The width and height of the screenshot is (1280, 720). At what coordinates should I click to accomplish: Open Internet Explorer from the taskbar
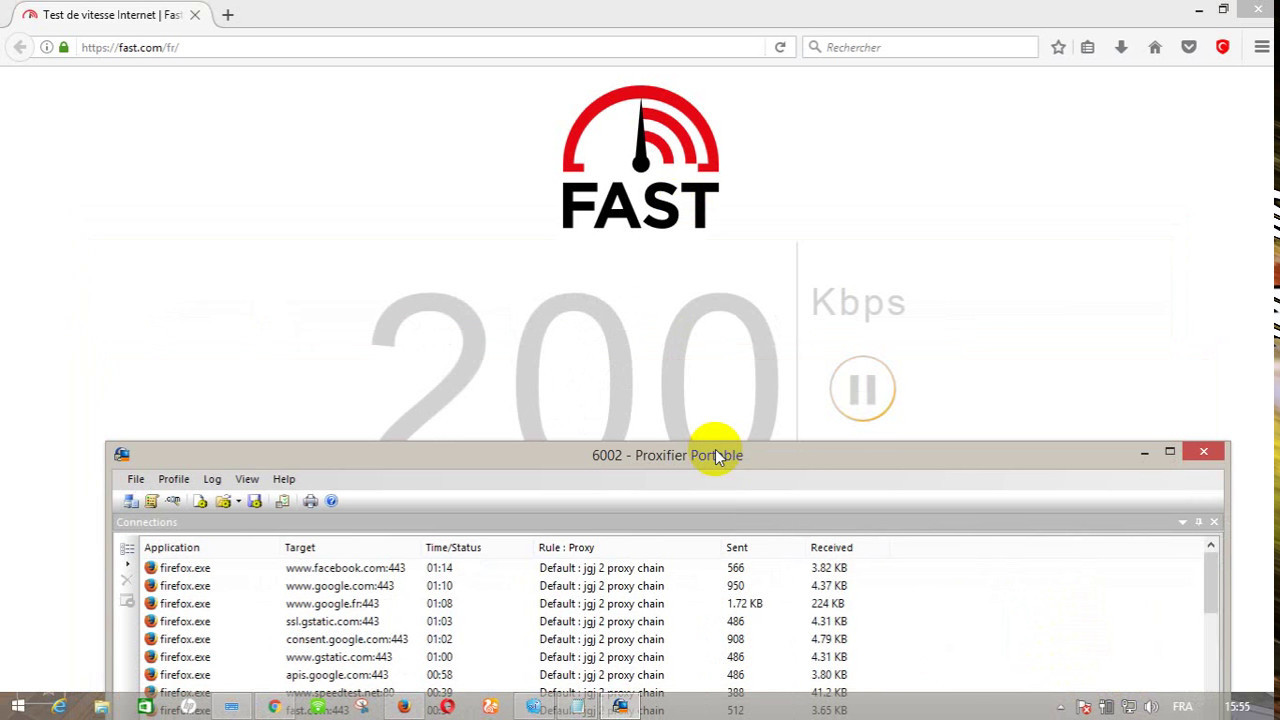click(x=60, y=707)
